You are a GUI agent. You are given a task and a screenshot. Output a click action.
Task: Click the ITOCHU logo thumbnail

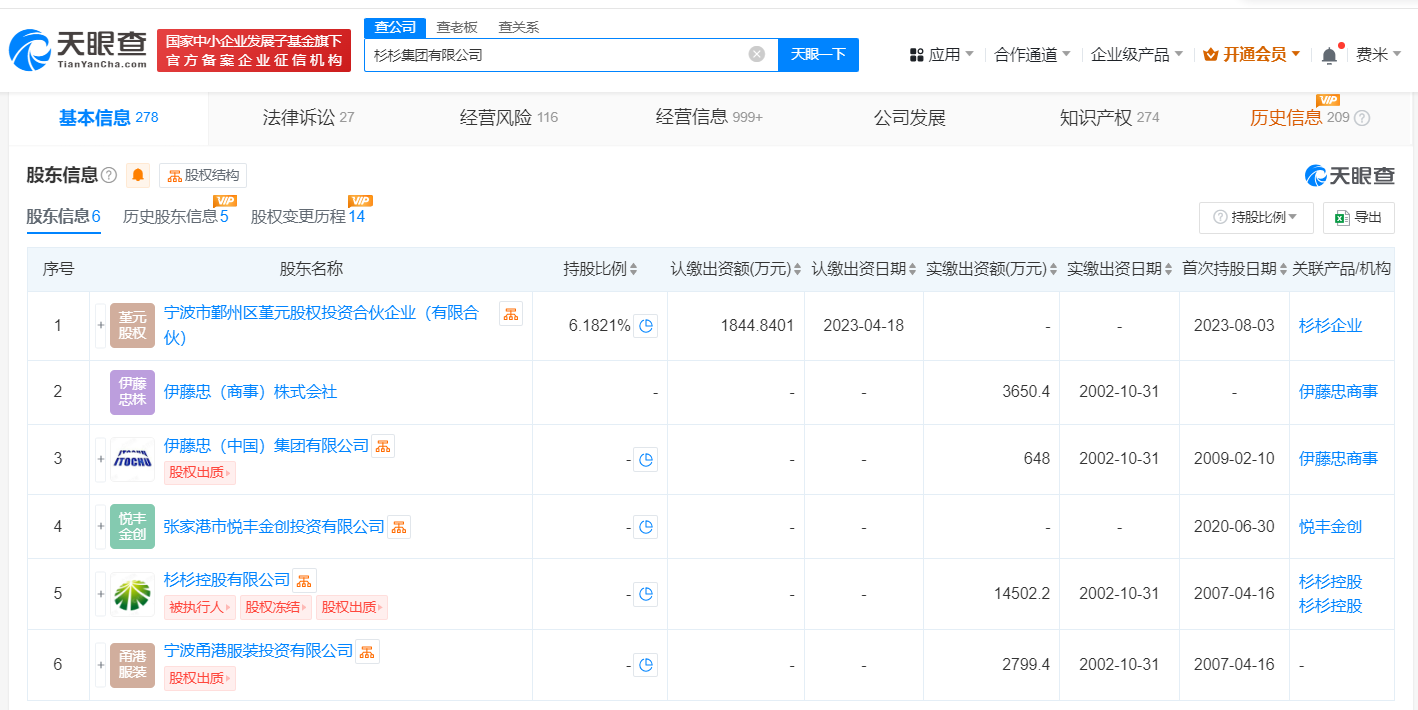133,459
